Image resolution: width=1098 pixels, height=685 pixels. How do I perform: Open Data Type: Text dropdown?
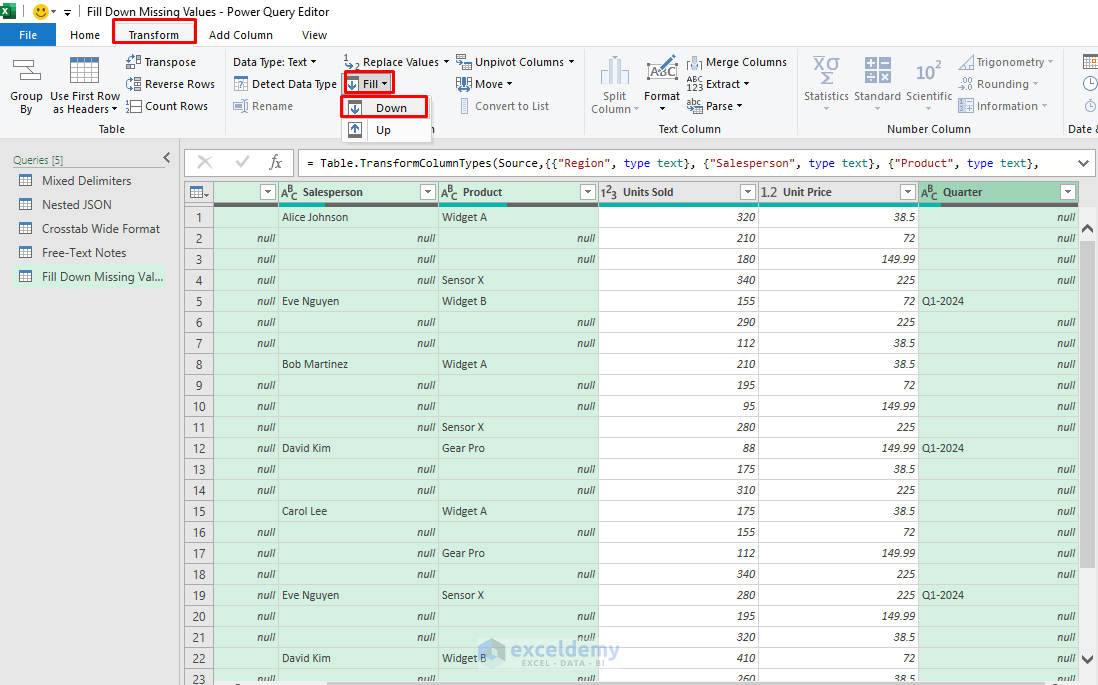(274, 62)
